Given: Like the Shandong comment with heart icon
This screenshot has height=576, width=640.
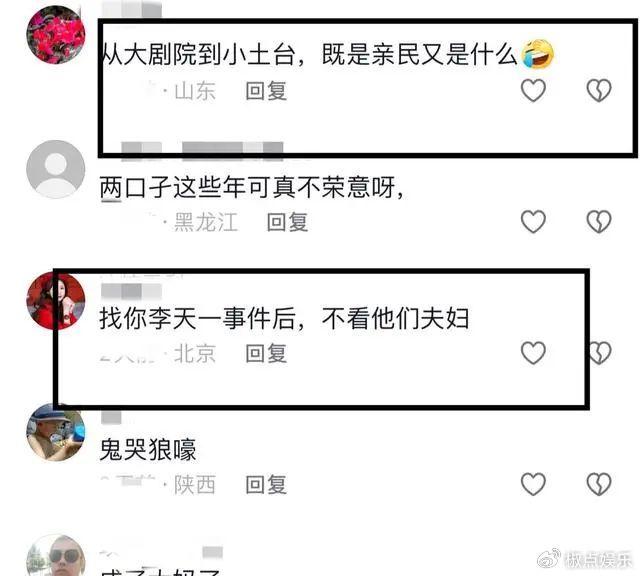Looking at the screenshot, I should pyautogui.click(x=533, y=90).
